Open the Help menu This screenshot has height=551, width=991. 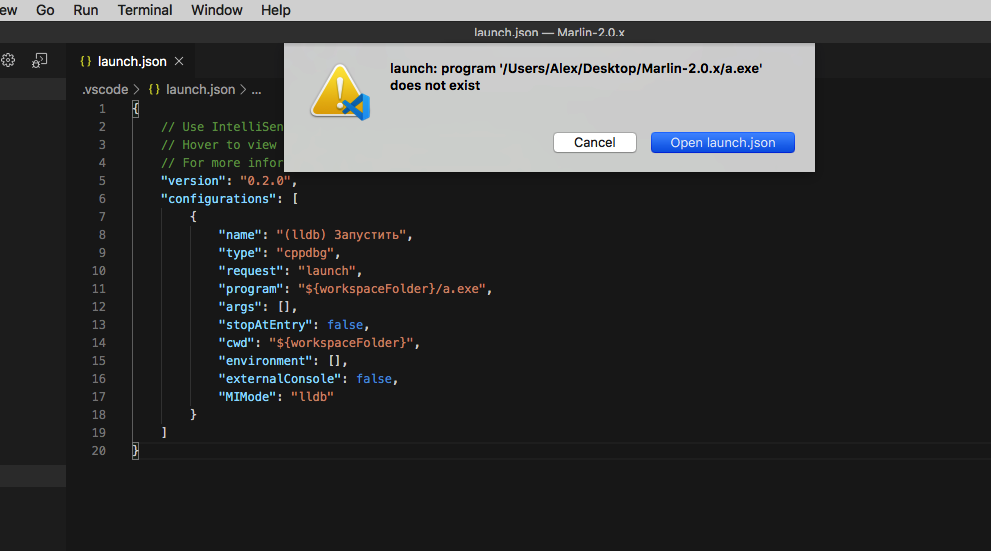click(x=276, y=10)
